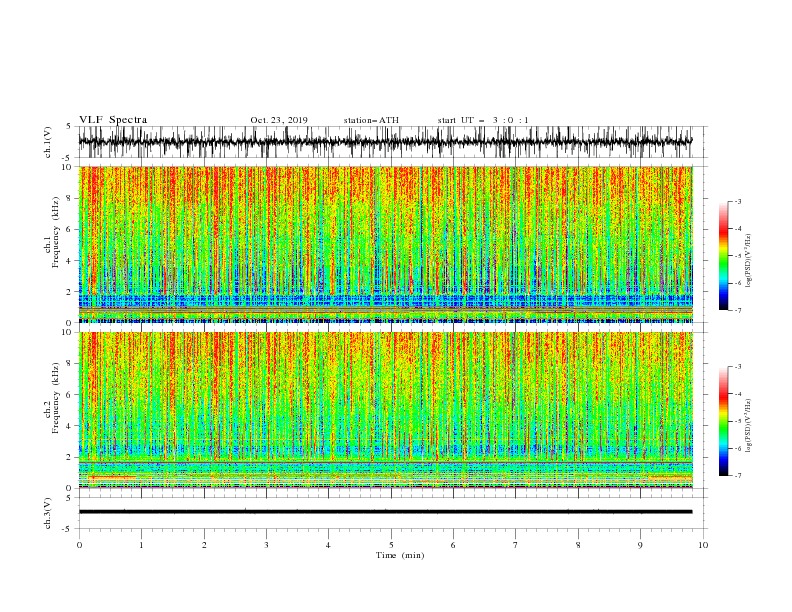
Task: Click the ch.1 spectrogram panel
Action: [x=385, y=244]
